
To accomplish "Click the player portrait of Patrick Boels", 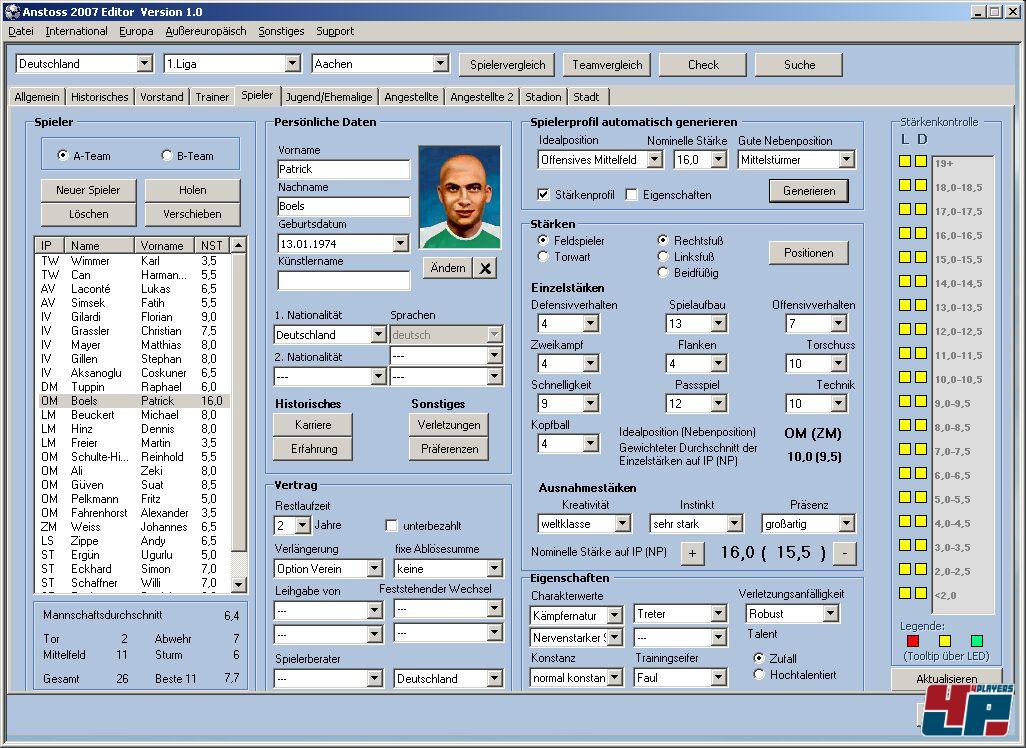I will click(459, 198).
